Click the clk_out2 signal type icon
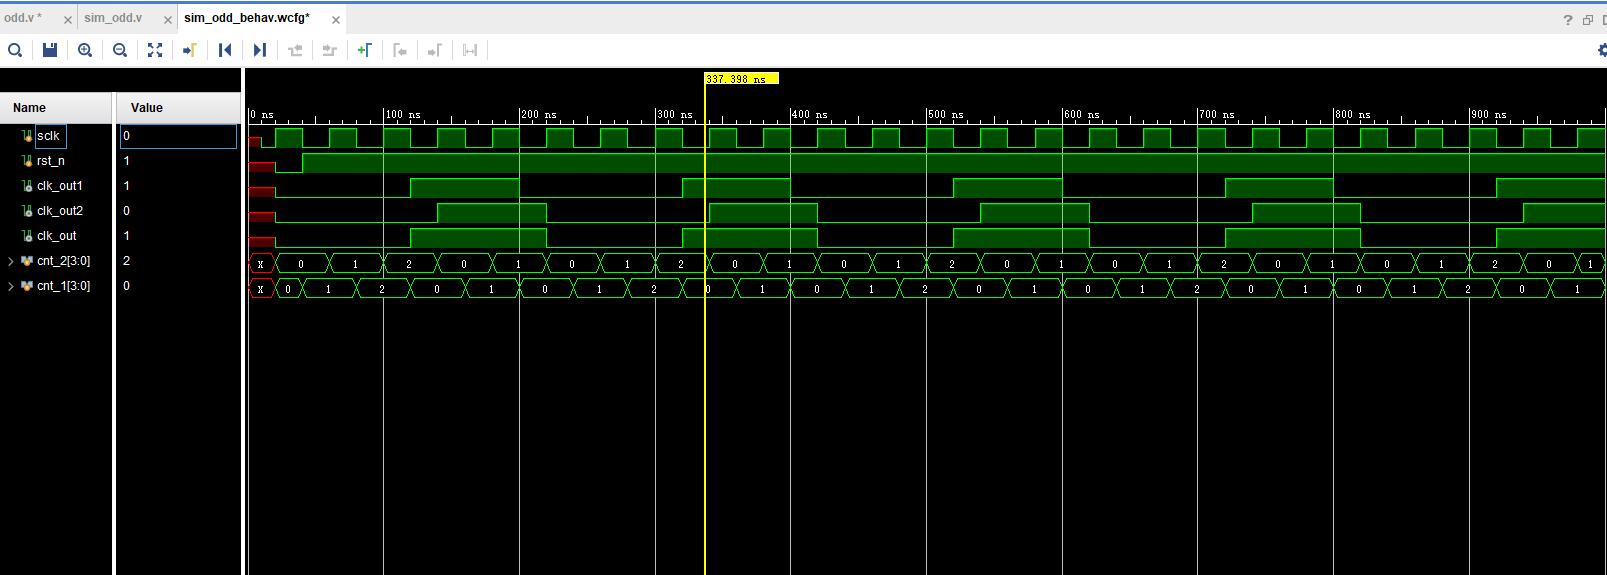1607x575 pixels. [x=27, y=211]
